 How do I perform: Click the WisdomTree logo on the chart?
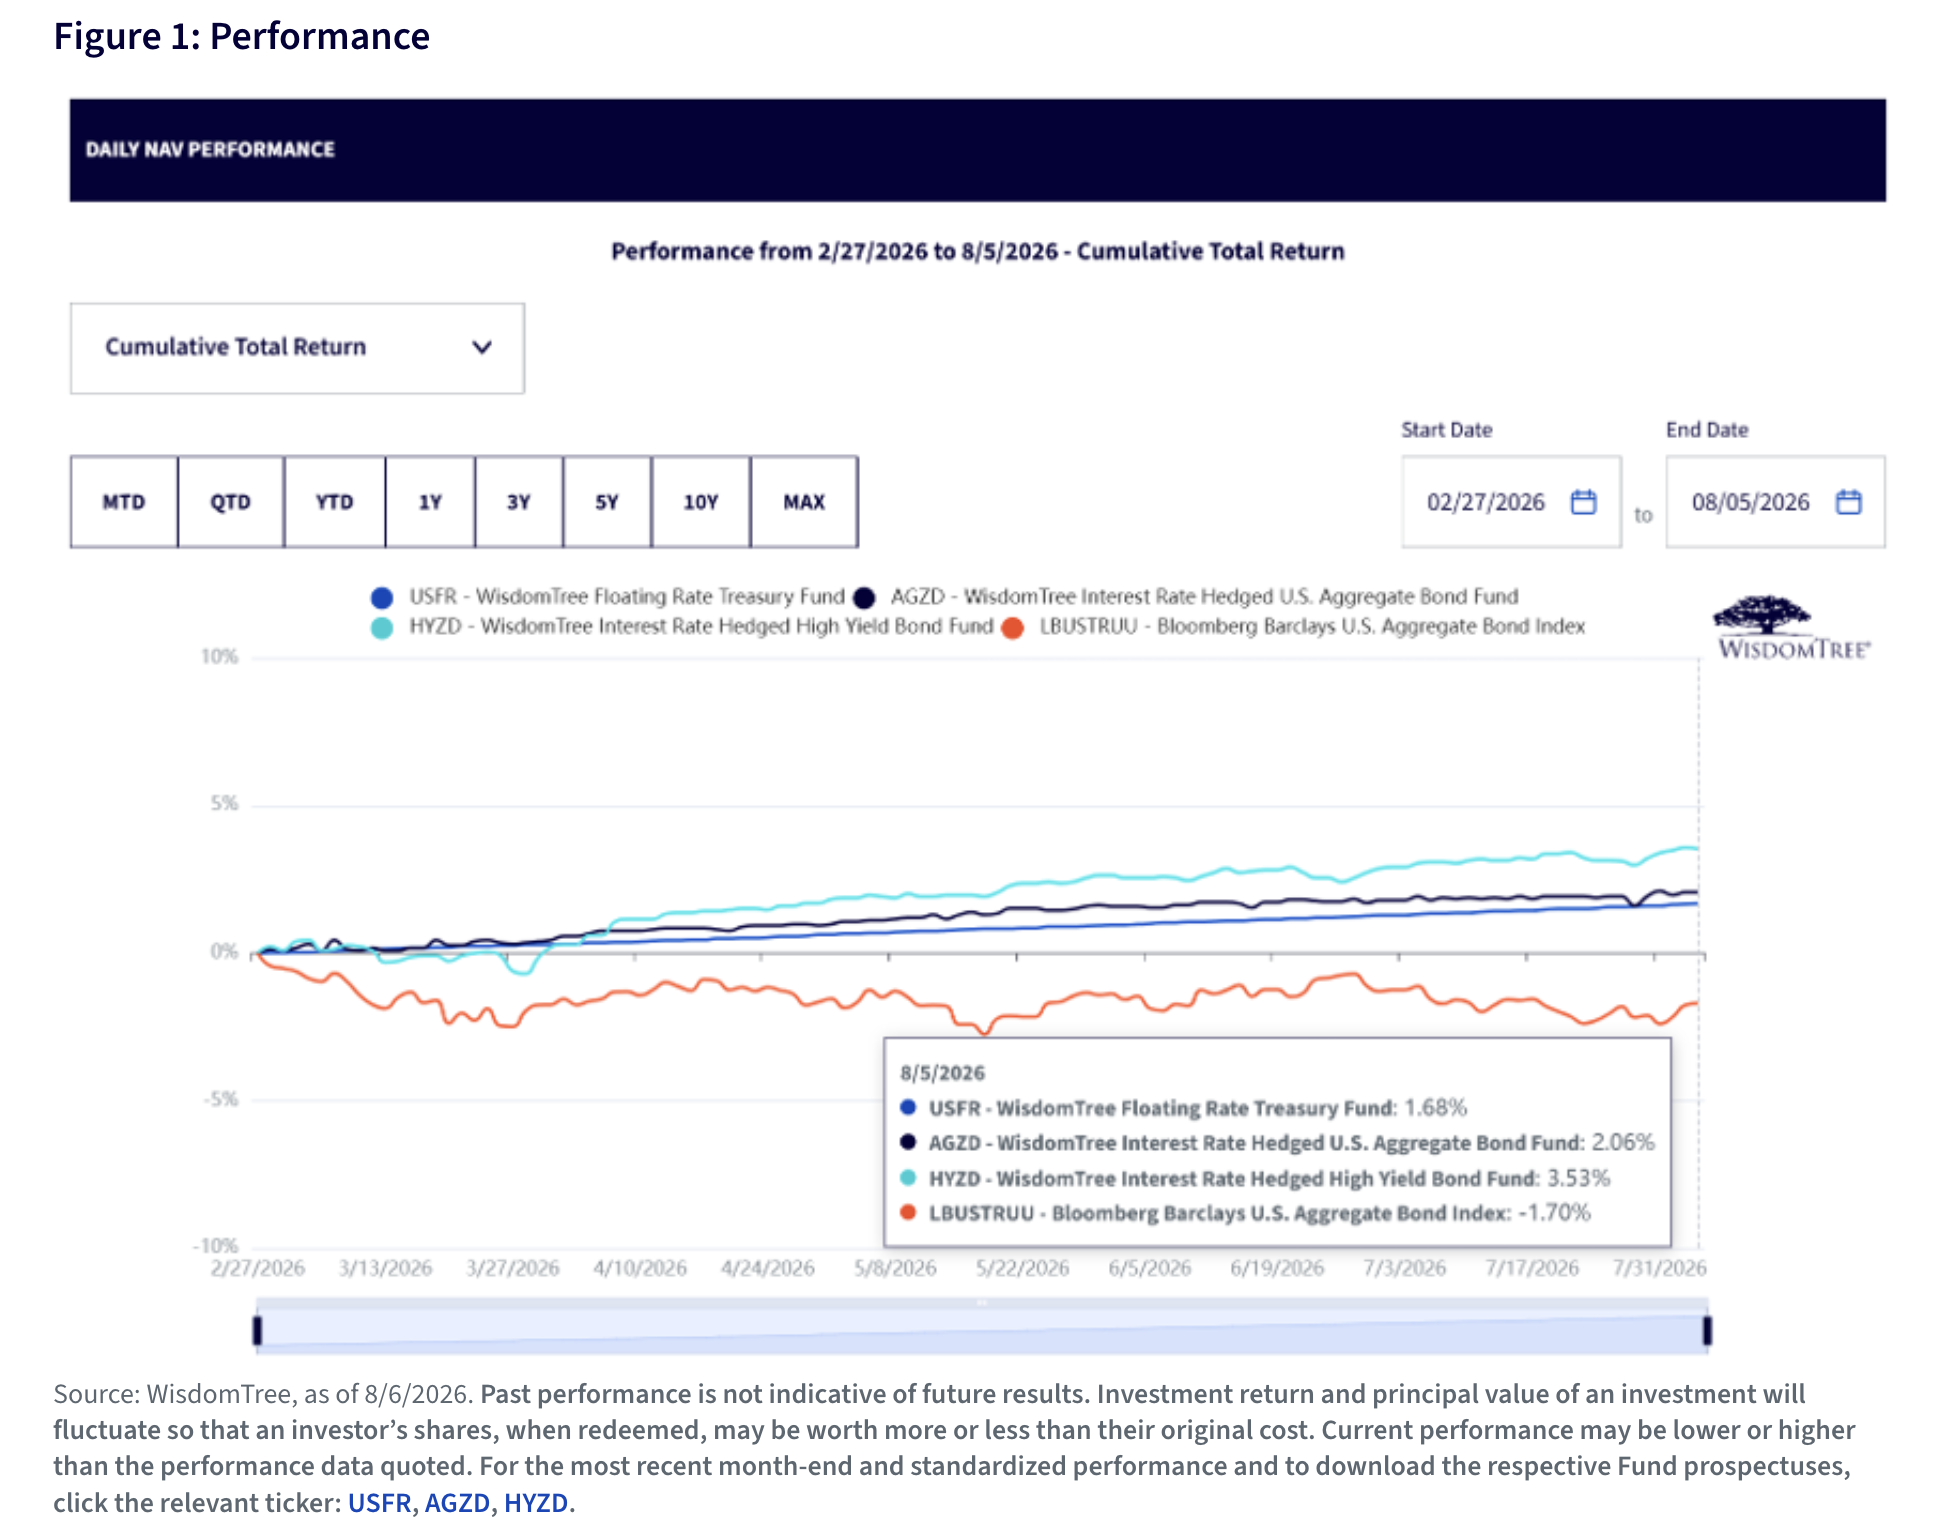[1793, 628]
